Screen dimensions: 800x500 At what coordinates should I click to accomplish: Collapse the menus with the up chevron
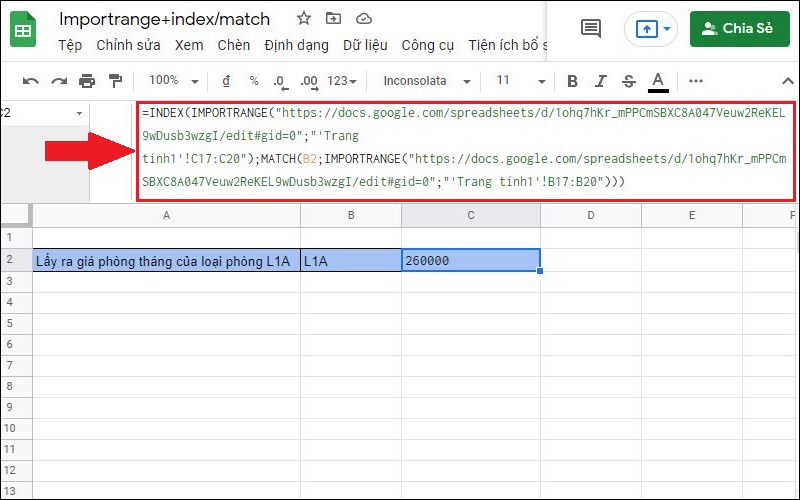coord(788,81)
